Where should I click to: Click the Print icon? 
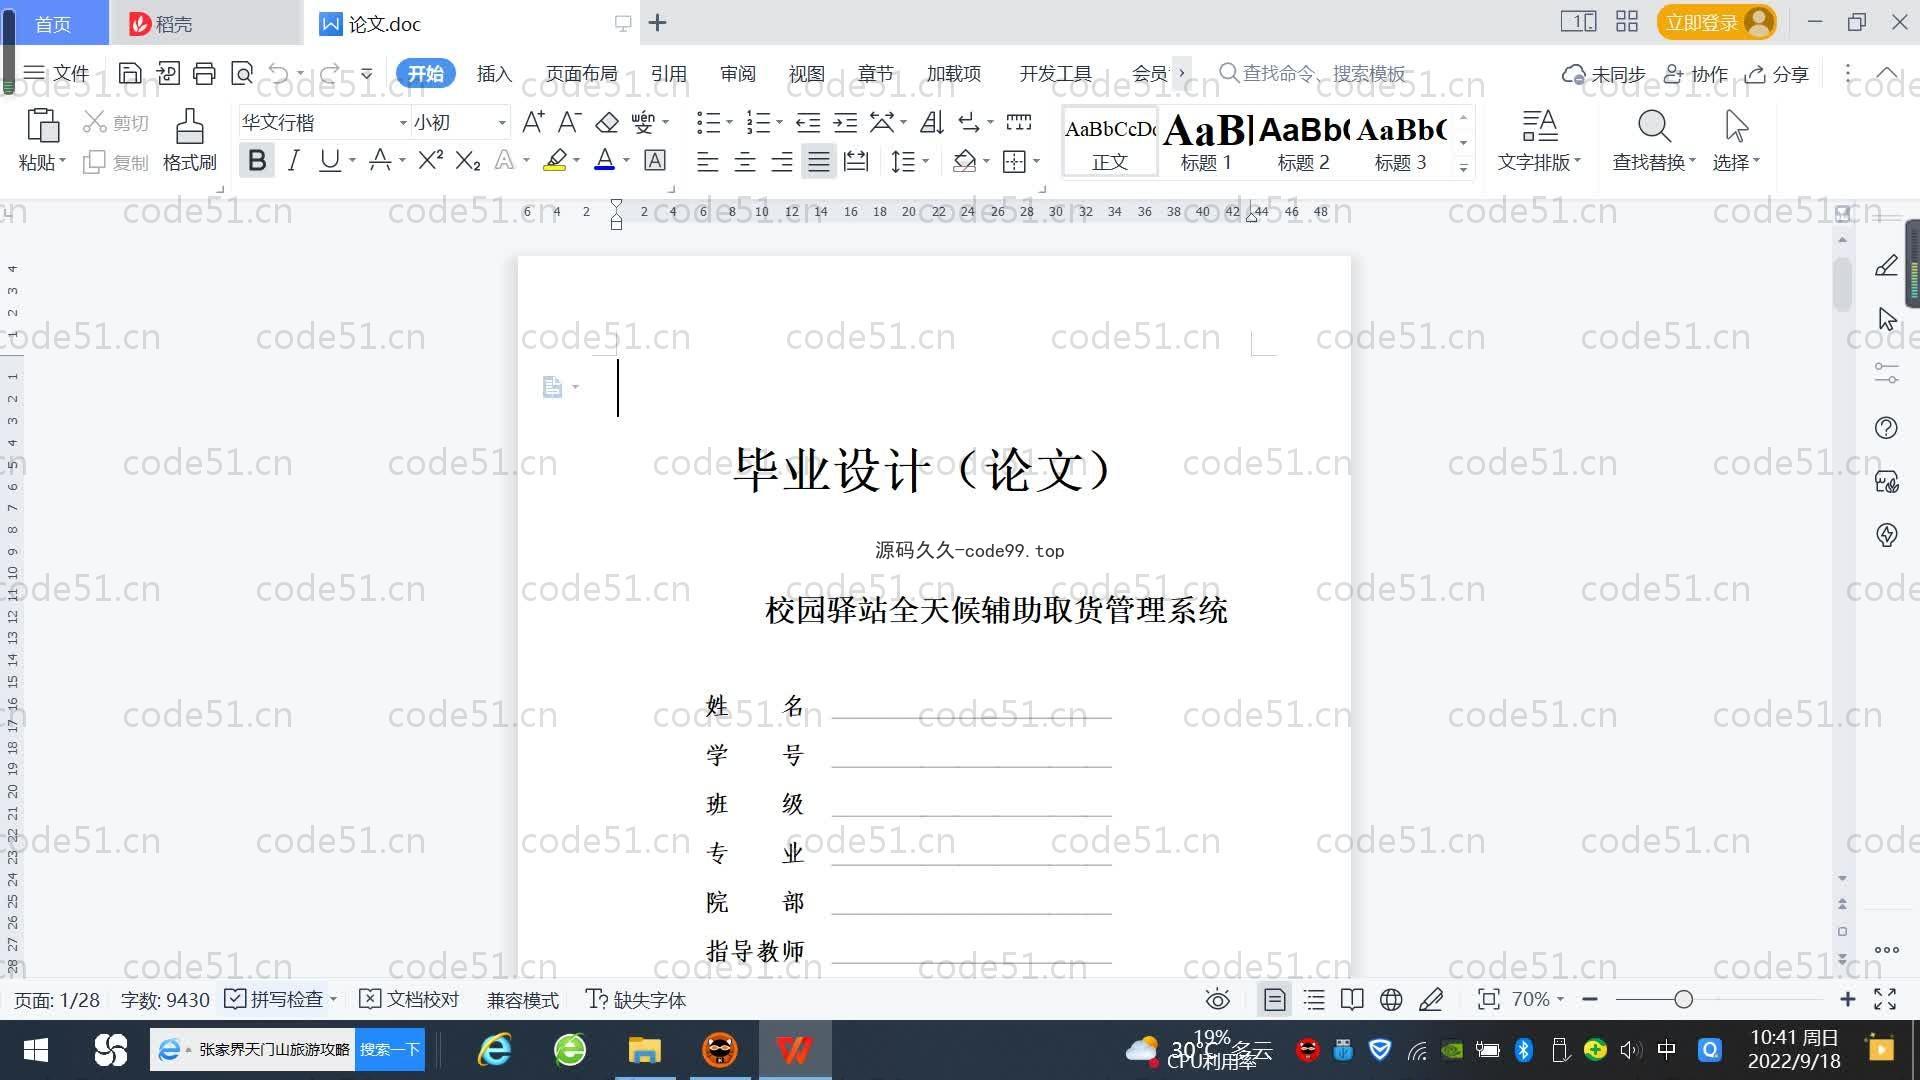click(204, 73)
